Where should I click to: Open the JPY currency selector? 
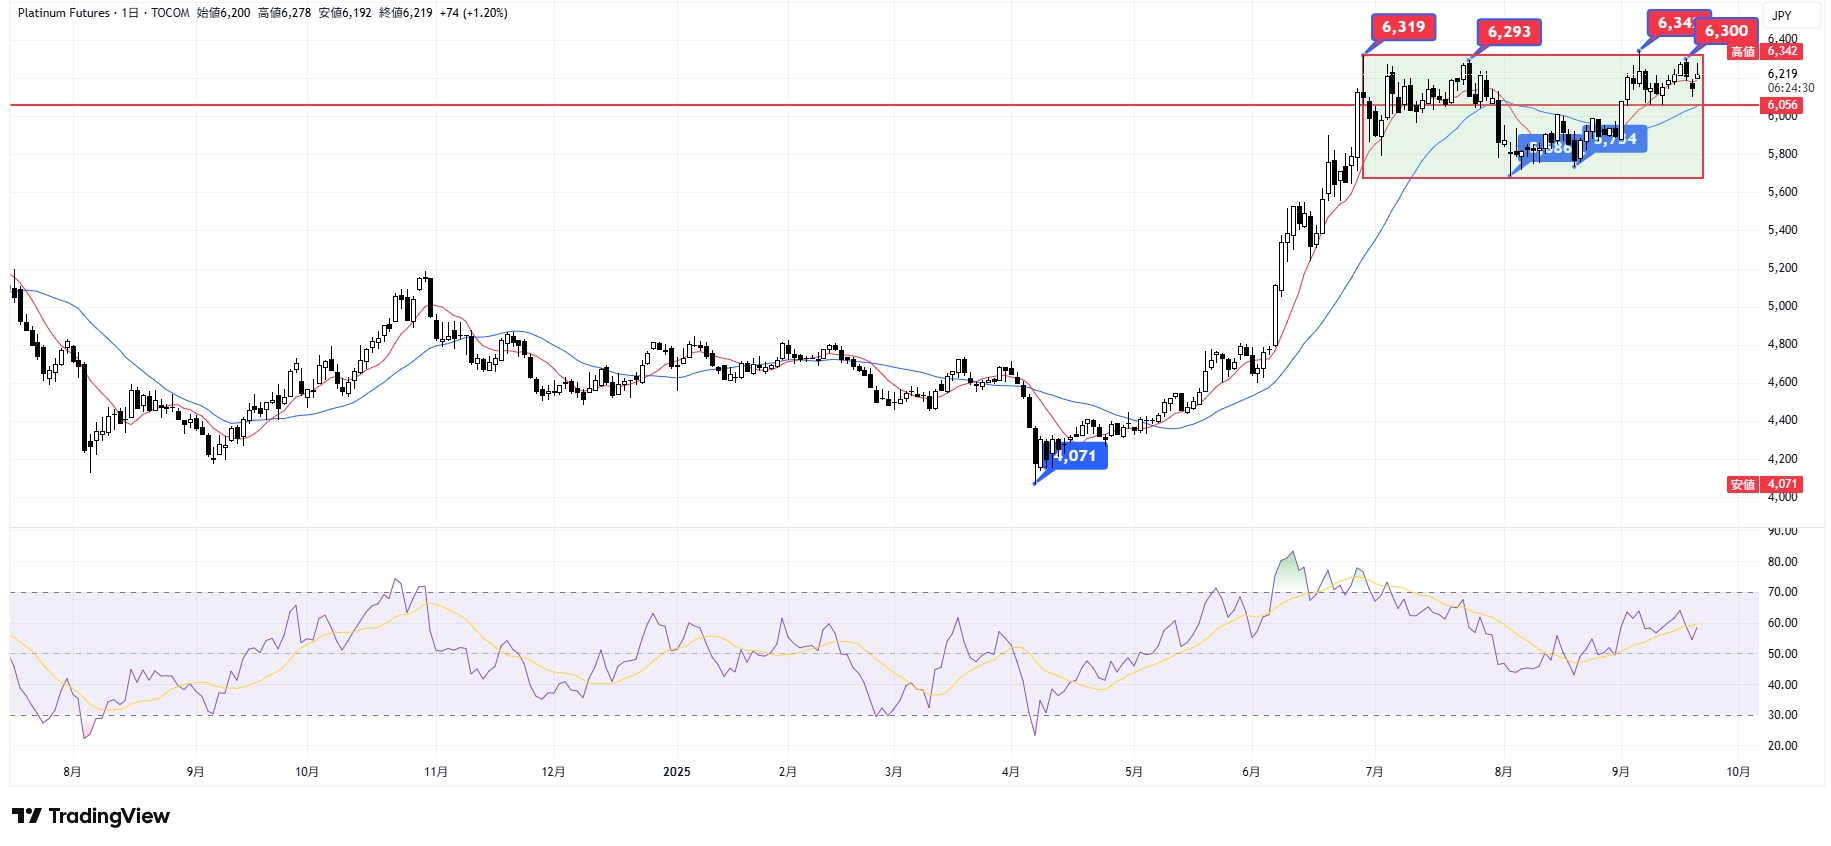point(1781,15)
